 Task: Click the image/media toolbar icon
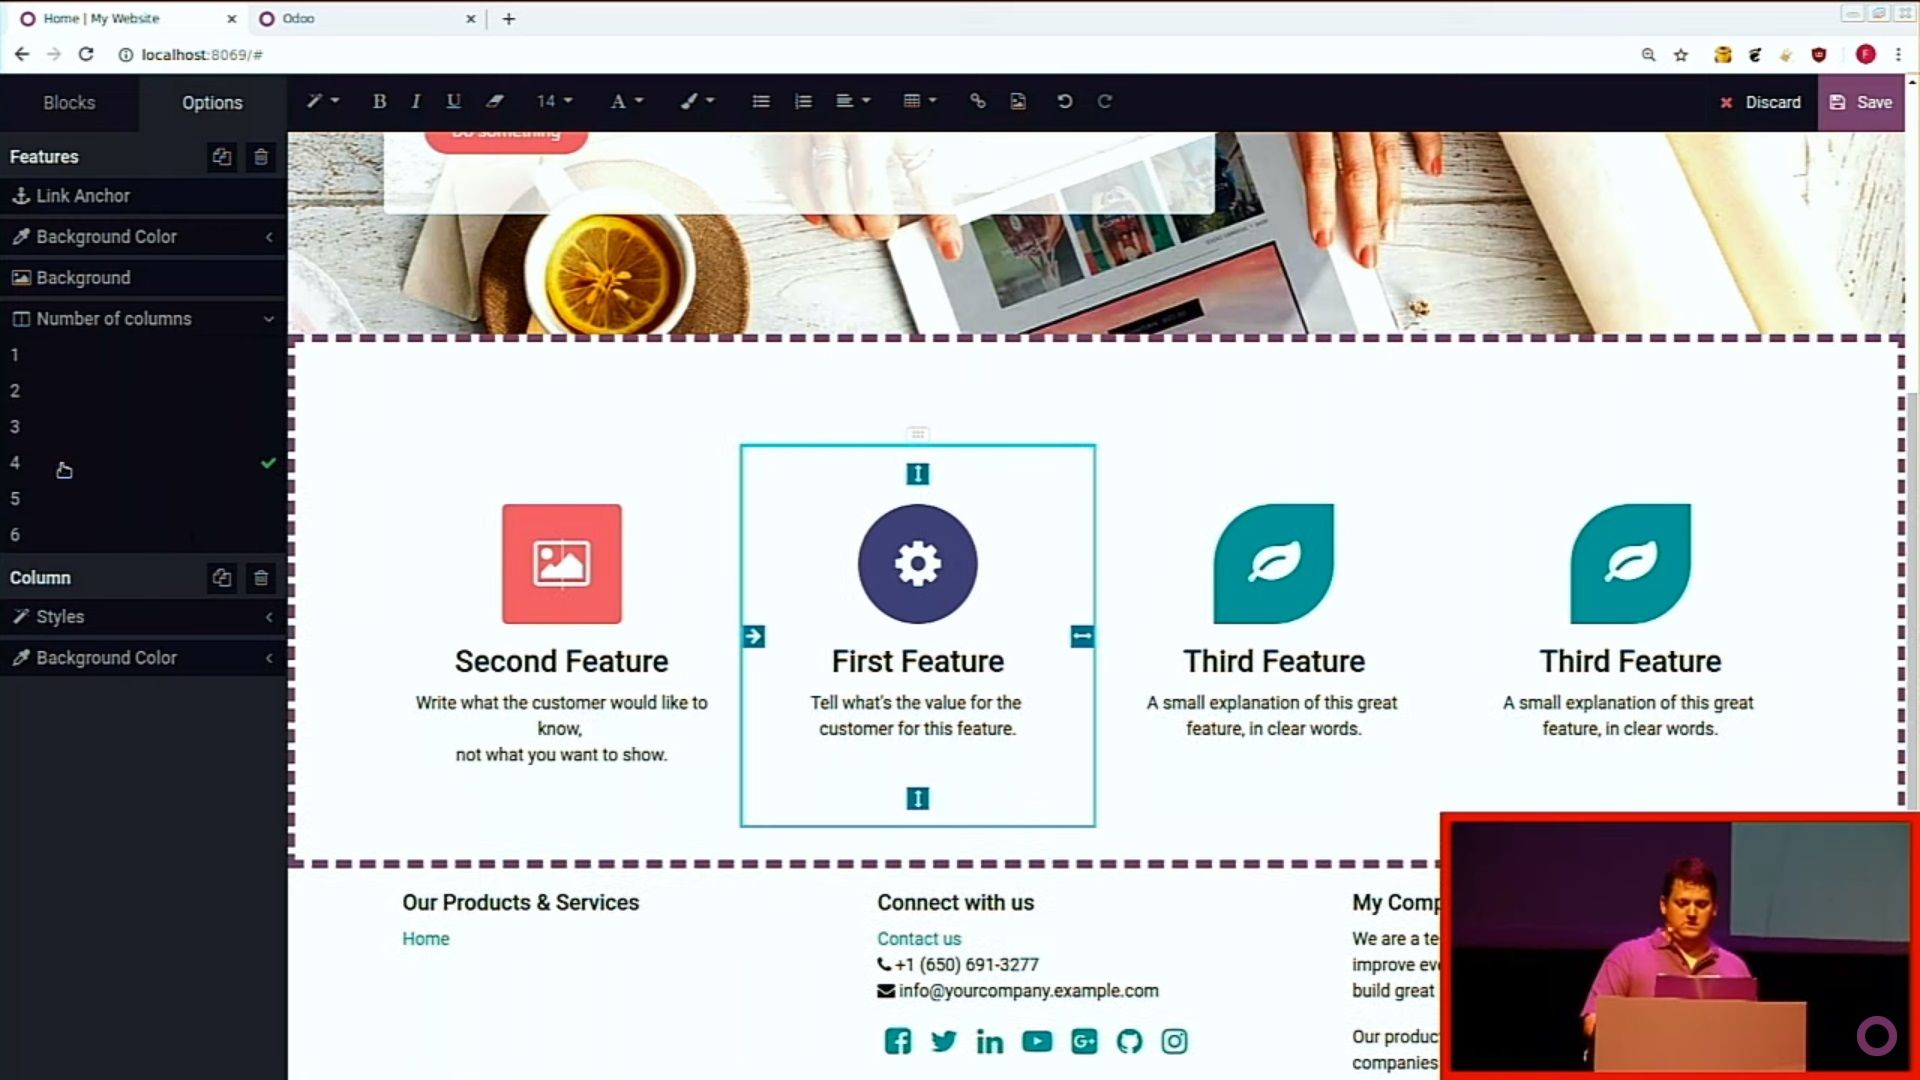point(1018,102)
